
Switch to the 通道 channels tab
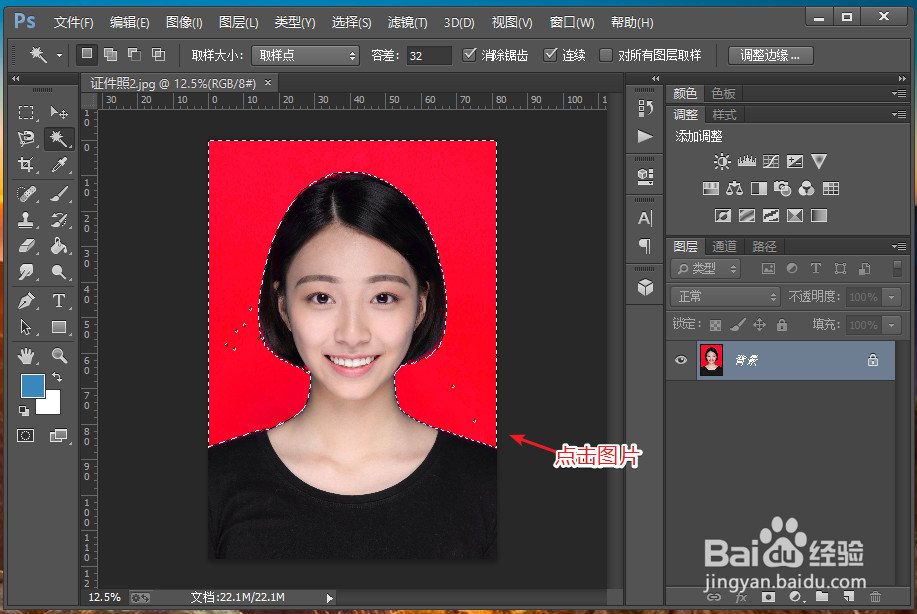(x=725, y=246)
